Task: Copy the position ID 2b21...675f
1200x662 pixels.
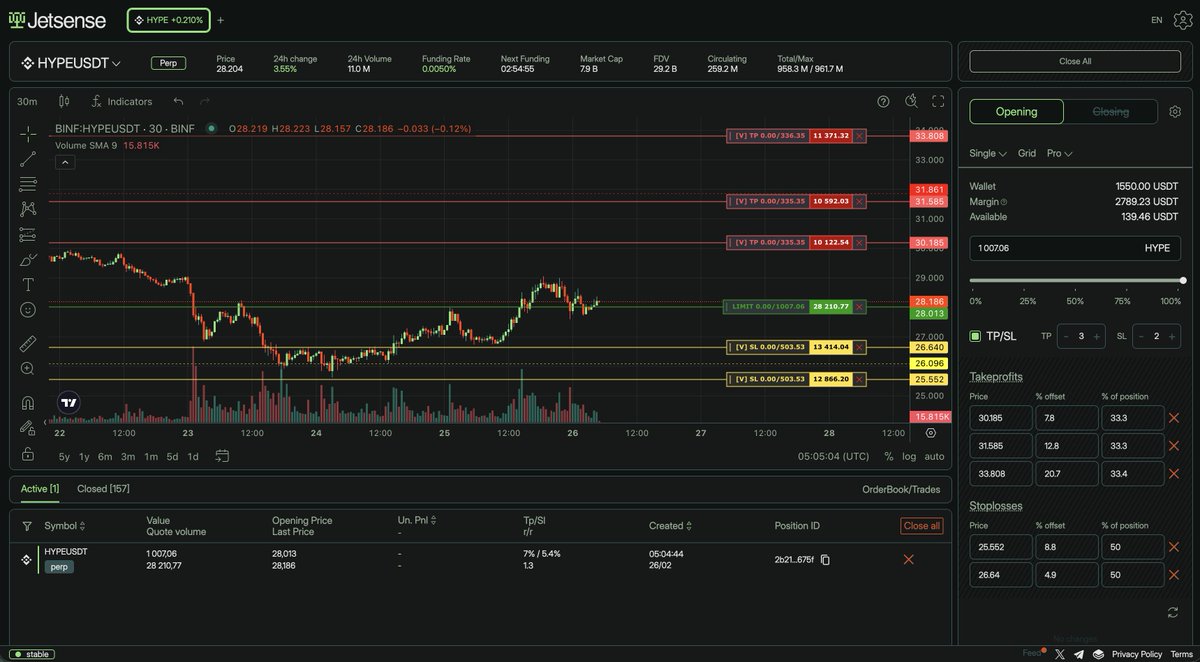Action: (825, 560)
